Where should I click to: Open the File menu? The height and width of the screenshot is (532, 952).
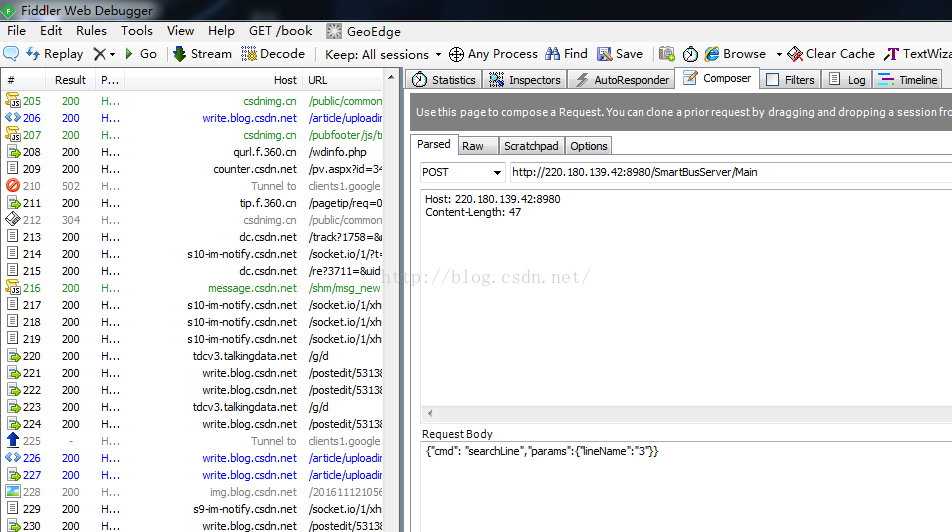tap(16, 31)
